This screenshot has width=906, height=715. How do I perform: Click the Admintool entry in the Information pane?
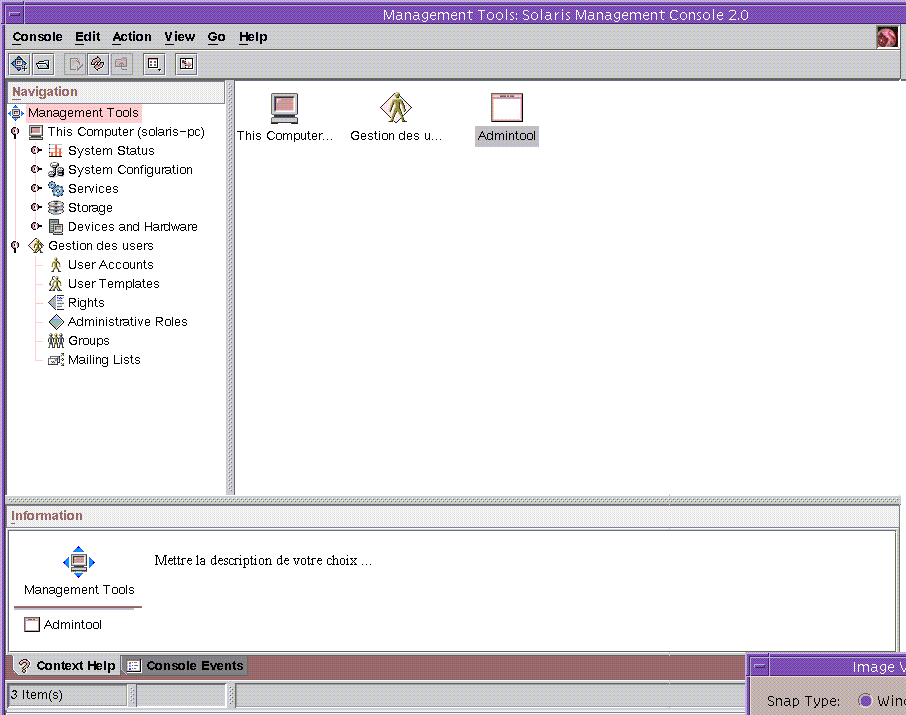pyautogui.click(x=63, y=624)
